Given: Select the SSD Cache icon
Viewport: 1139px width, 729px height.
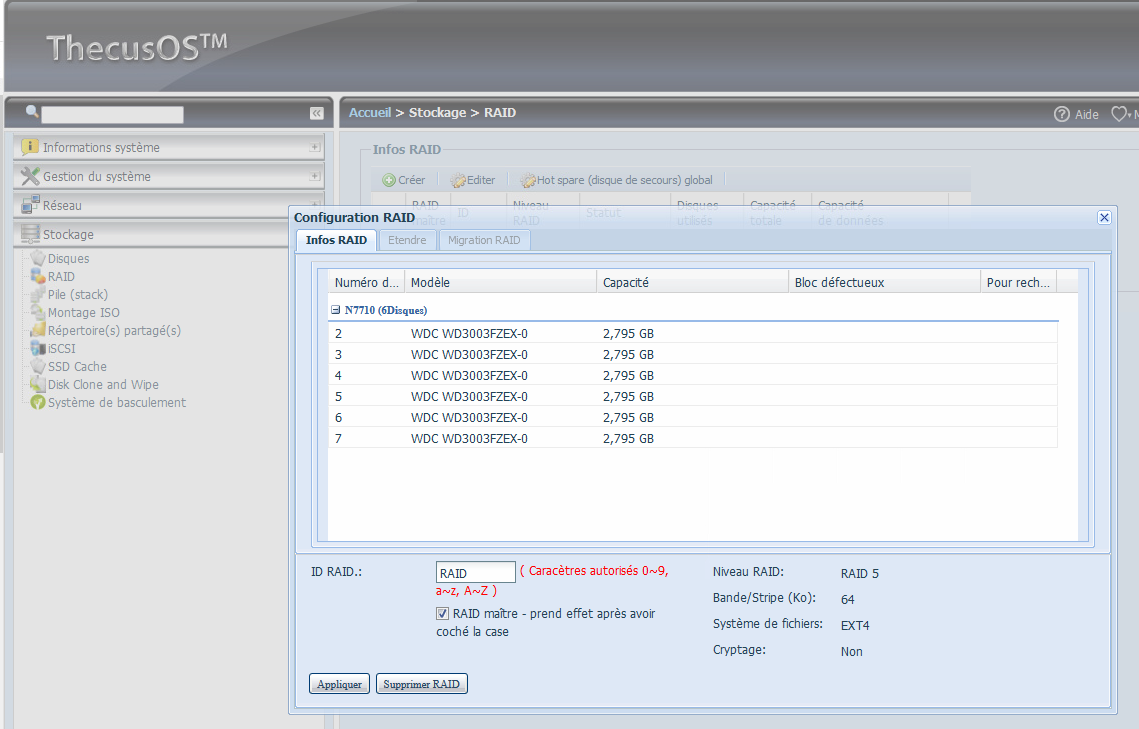Looking at the screenshot, I should tap(38, 367).
